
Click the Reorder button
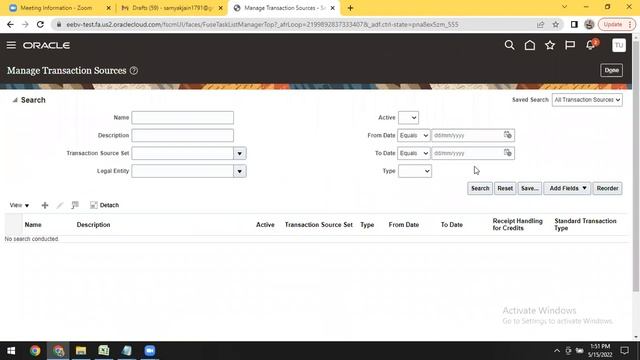pos(607,188)
